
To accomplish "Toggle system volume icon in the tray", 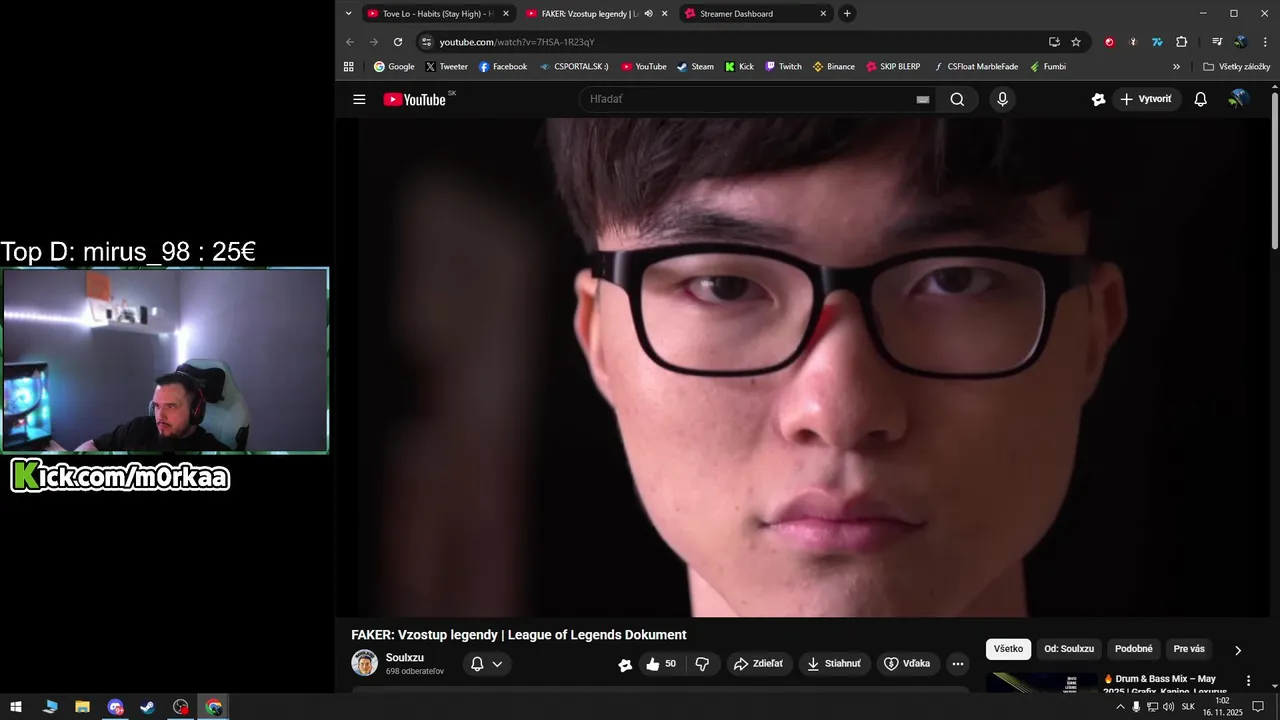I will 1168,707.
